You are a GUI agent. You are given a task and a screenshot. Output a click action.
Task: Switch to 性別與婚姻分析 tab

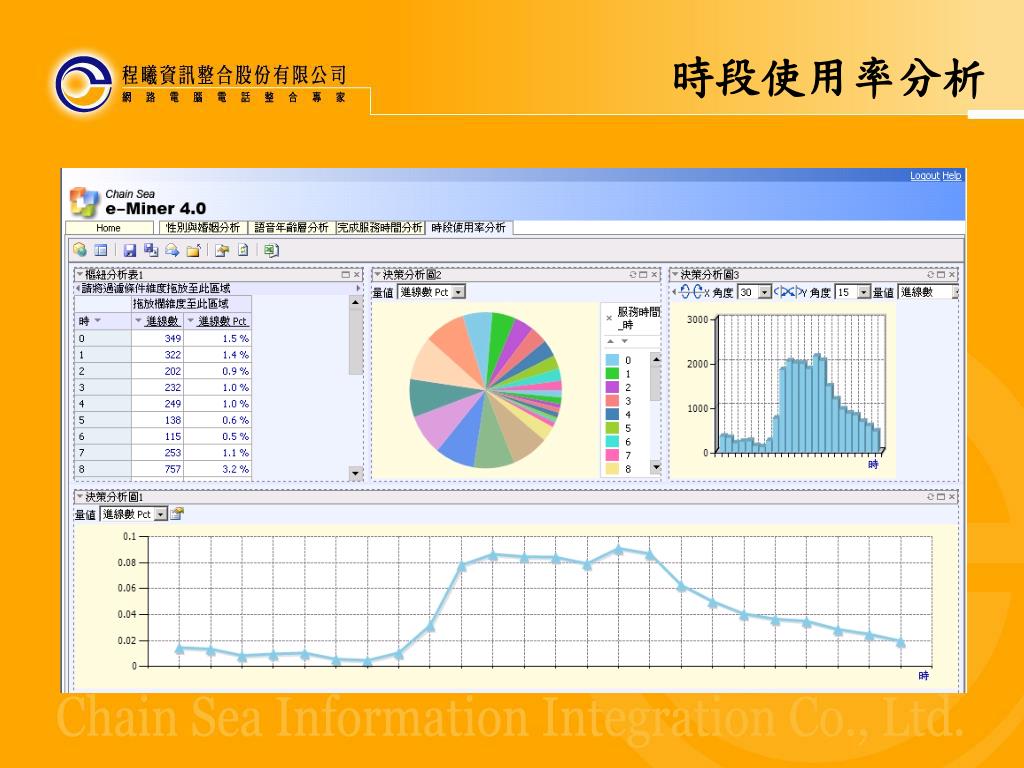pos(203,227)
